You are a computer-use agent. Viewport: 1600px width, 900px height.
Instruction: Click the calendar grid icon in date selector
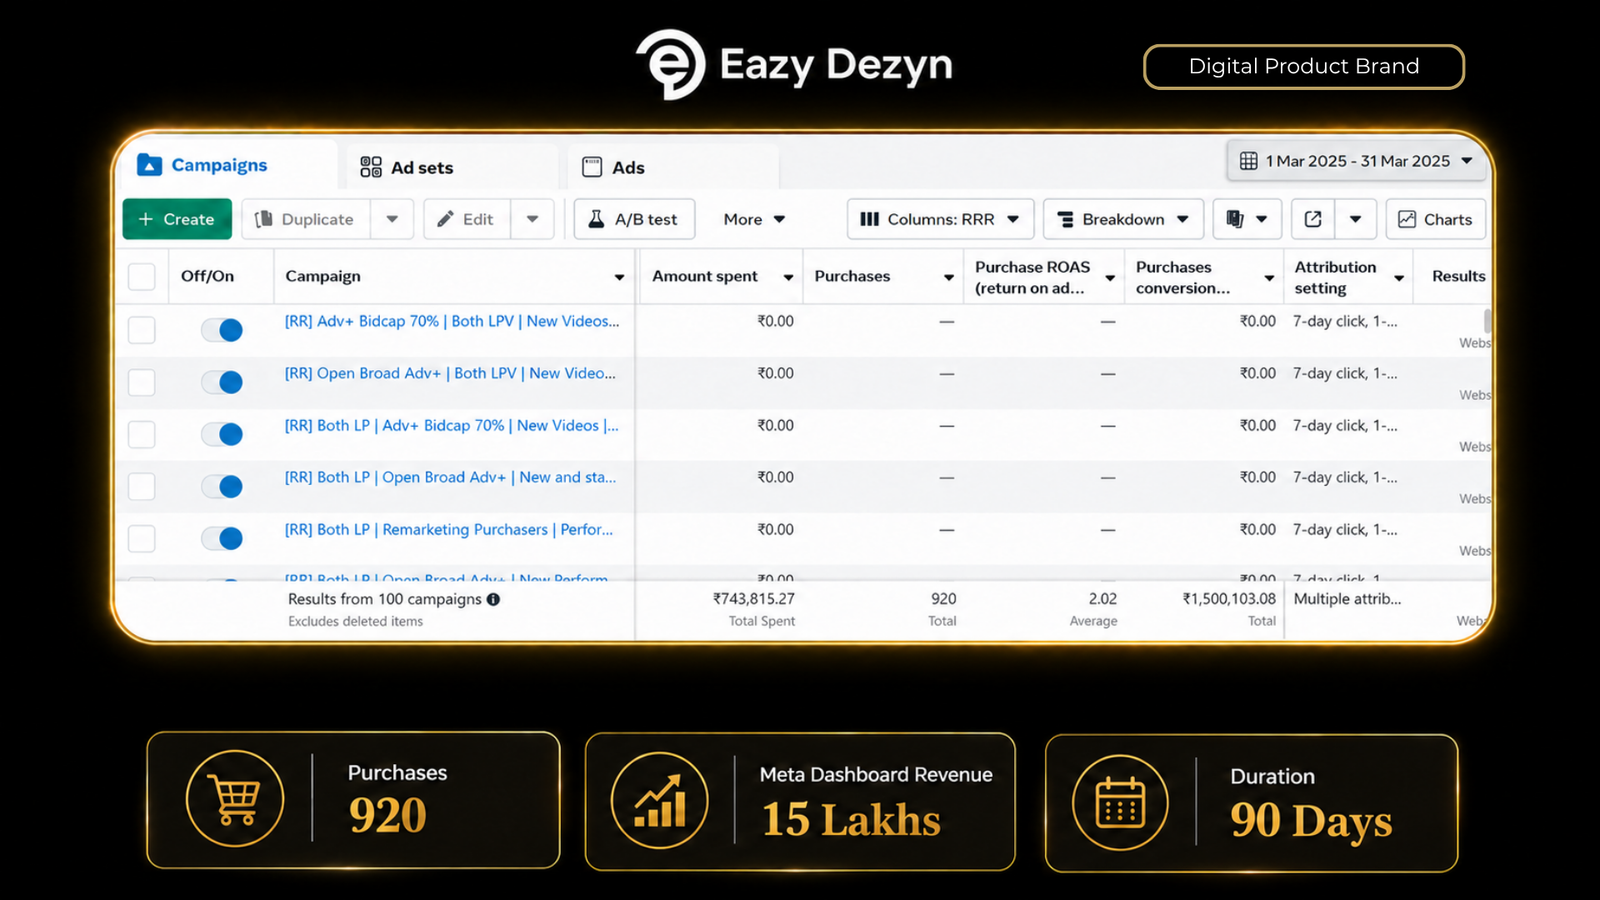coord(1248,161)
